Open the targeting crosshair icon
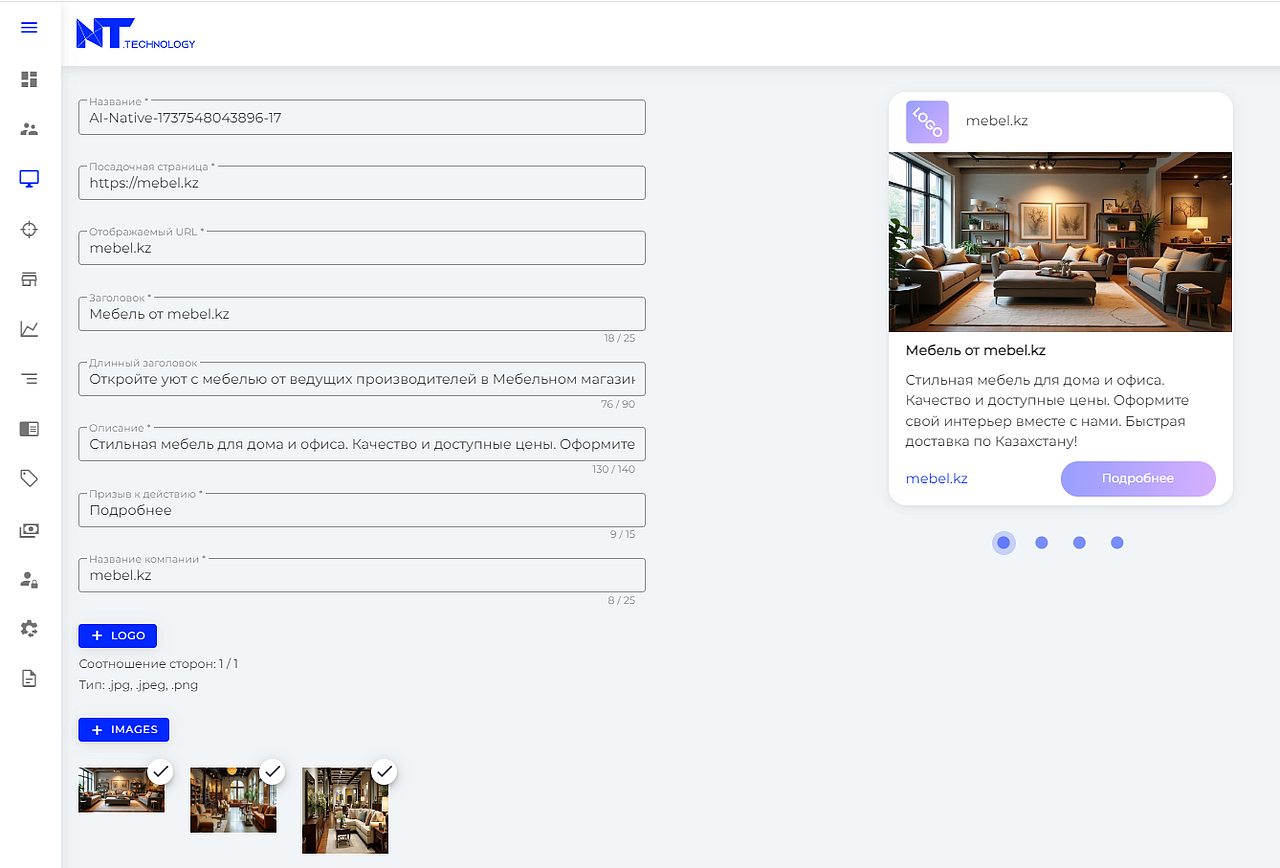This screenshot has height=868, width=1280. [x=29, y=229]
